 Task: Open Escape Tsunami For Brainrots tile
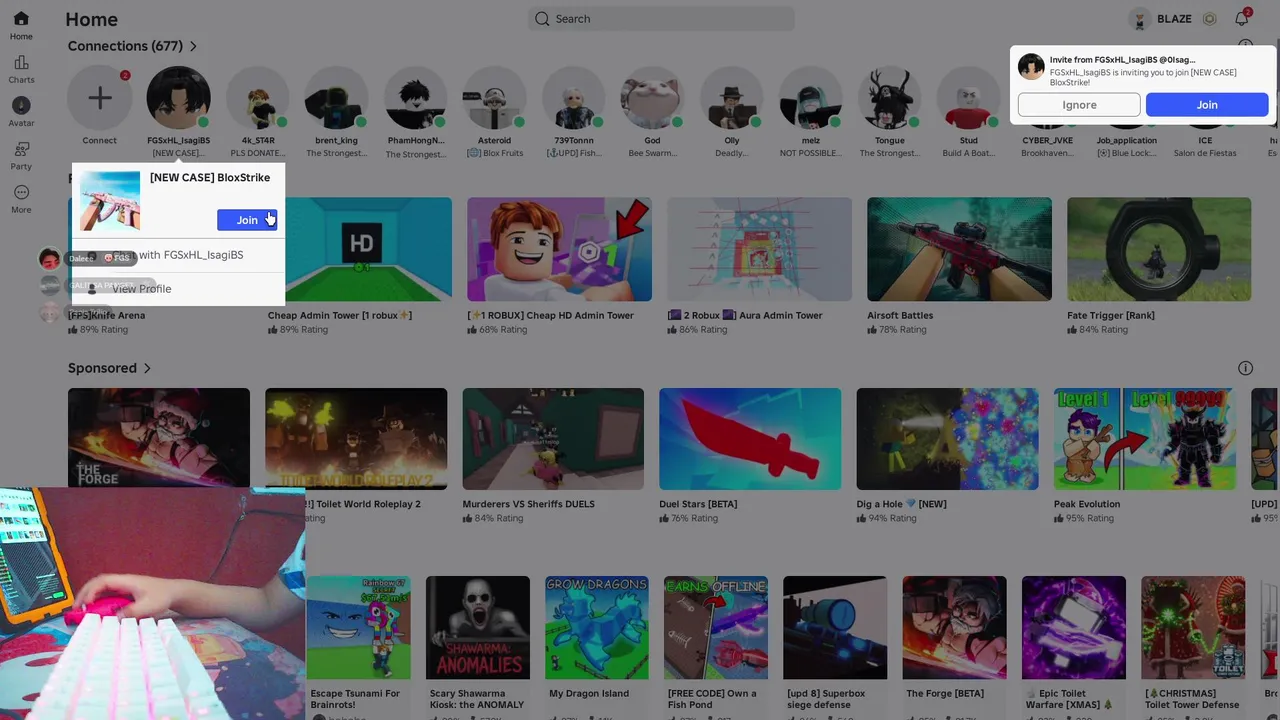359,628
